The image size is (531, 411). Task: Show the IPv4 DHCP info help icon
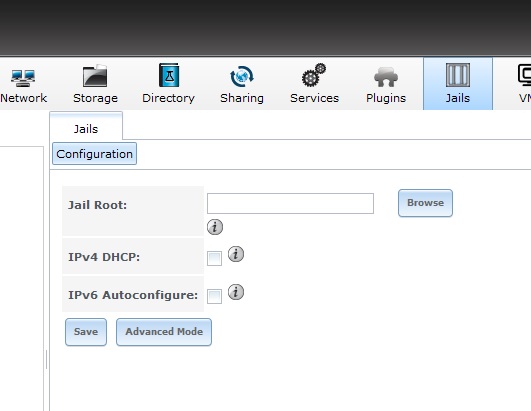point(236,254)
